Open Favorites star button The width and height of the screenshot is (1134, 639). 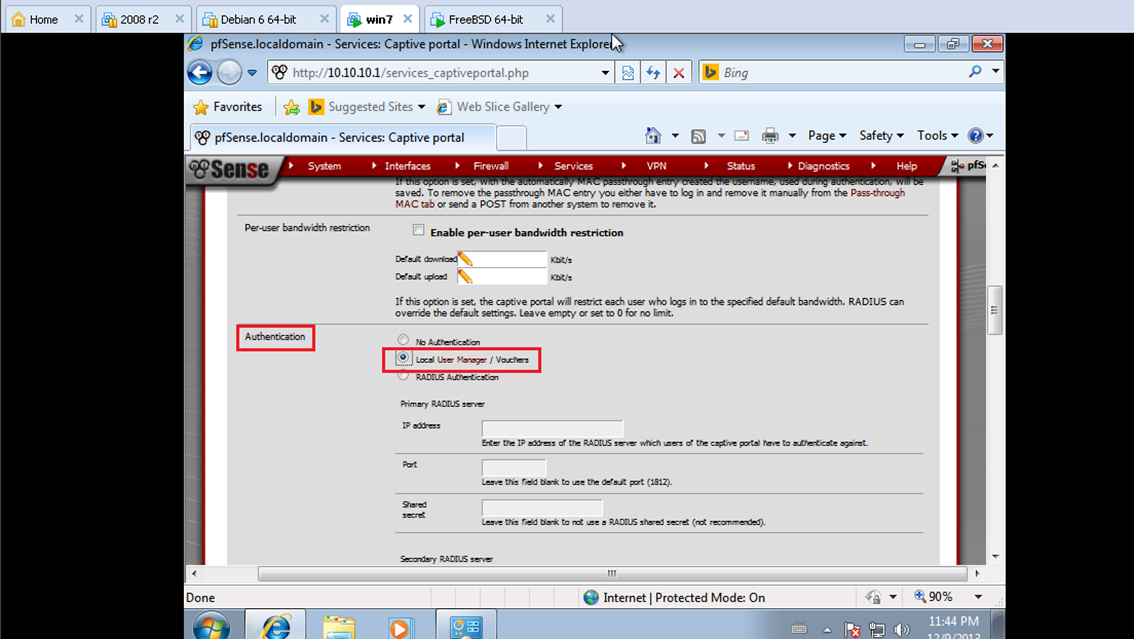pos(227,107)
